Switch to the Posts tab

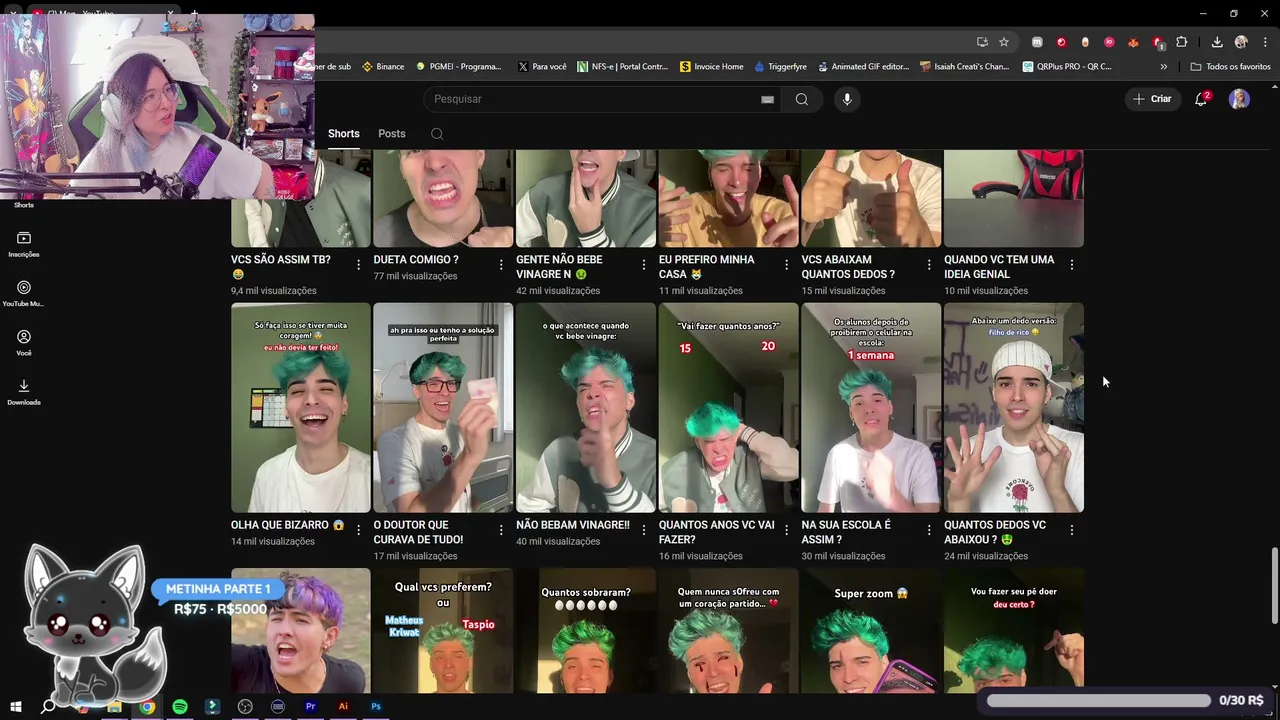coord(392,133)
